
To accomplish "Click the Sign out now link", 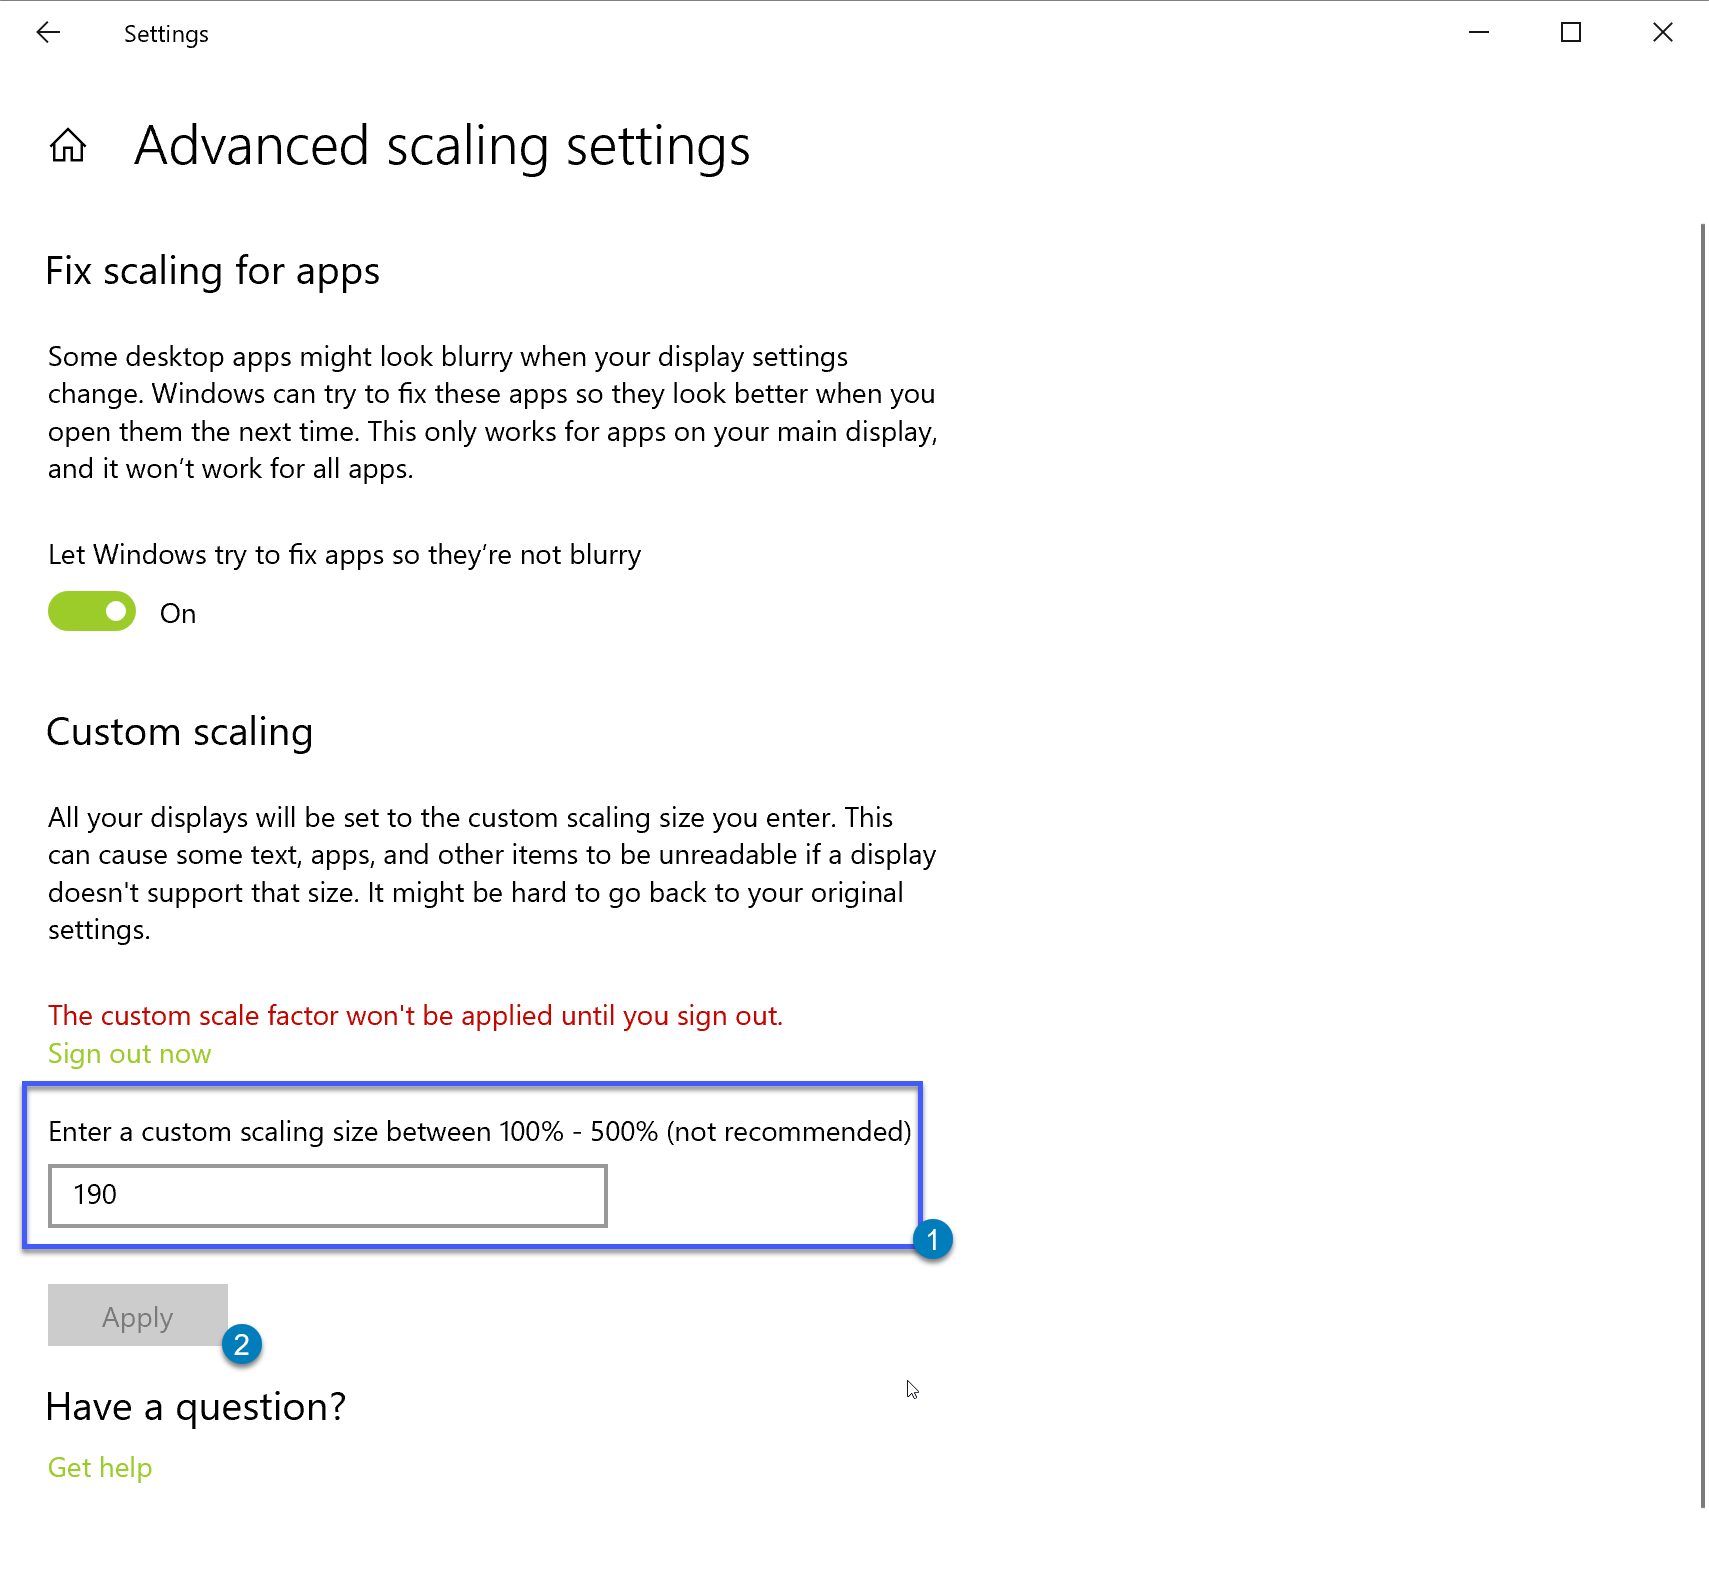I will [129, 1054].
